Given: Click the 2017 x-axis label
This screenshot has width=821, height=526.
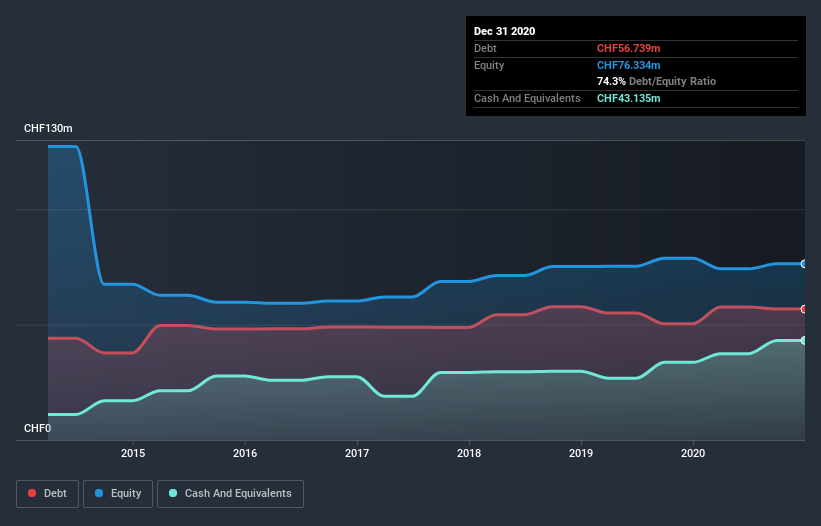Looking at the screenshot, I should pos(357,453).
